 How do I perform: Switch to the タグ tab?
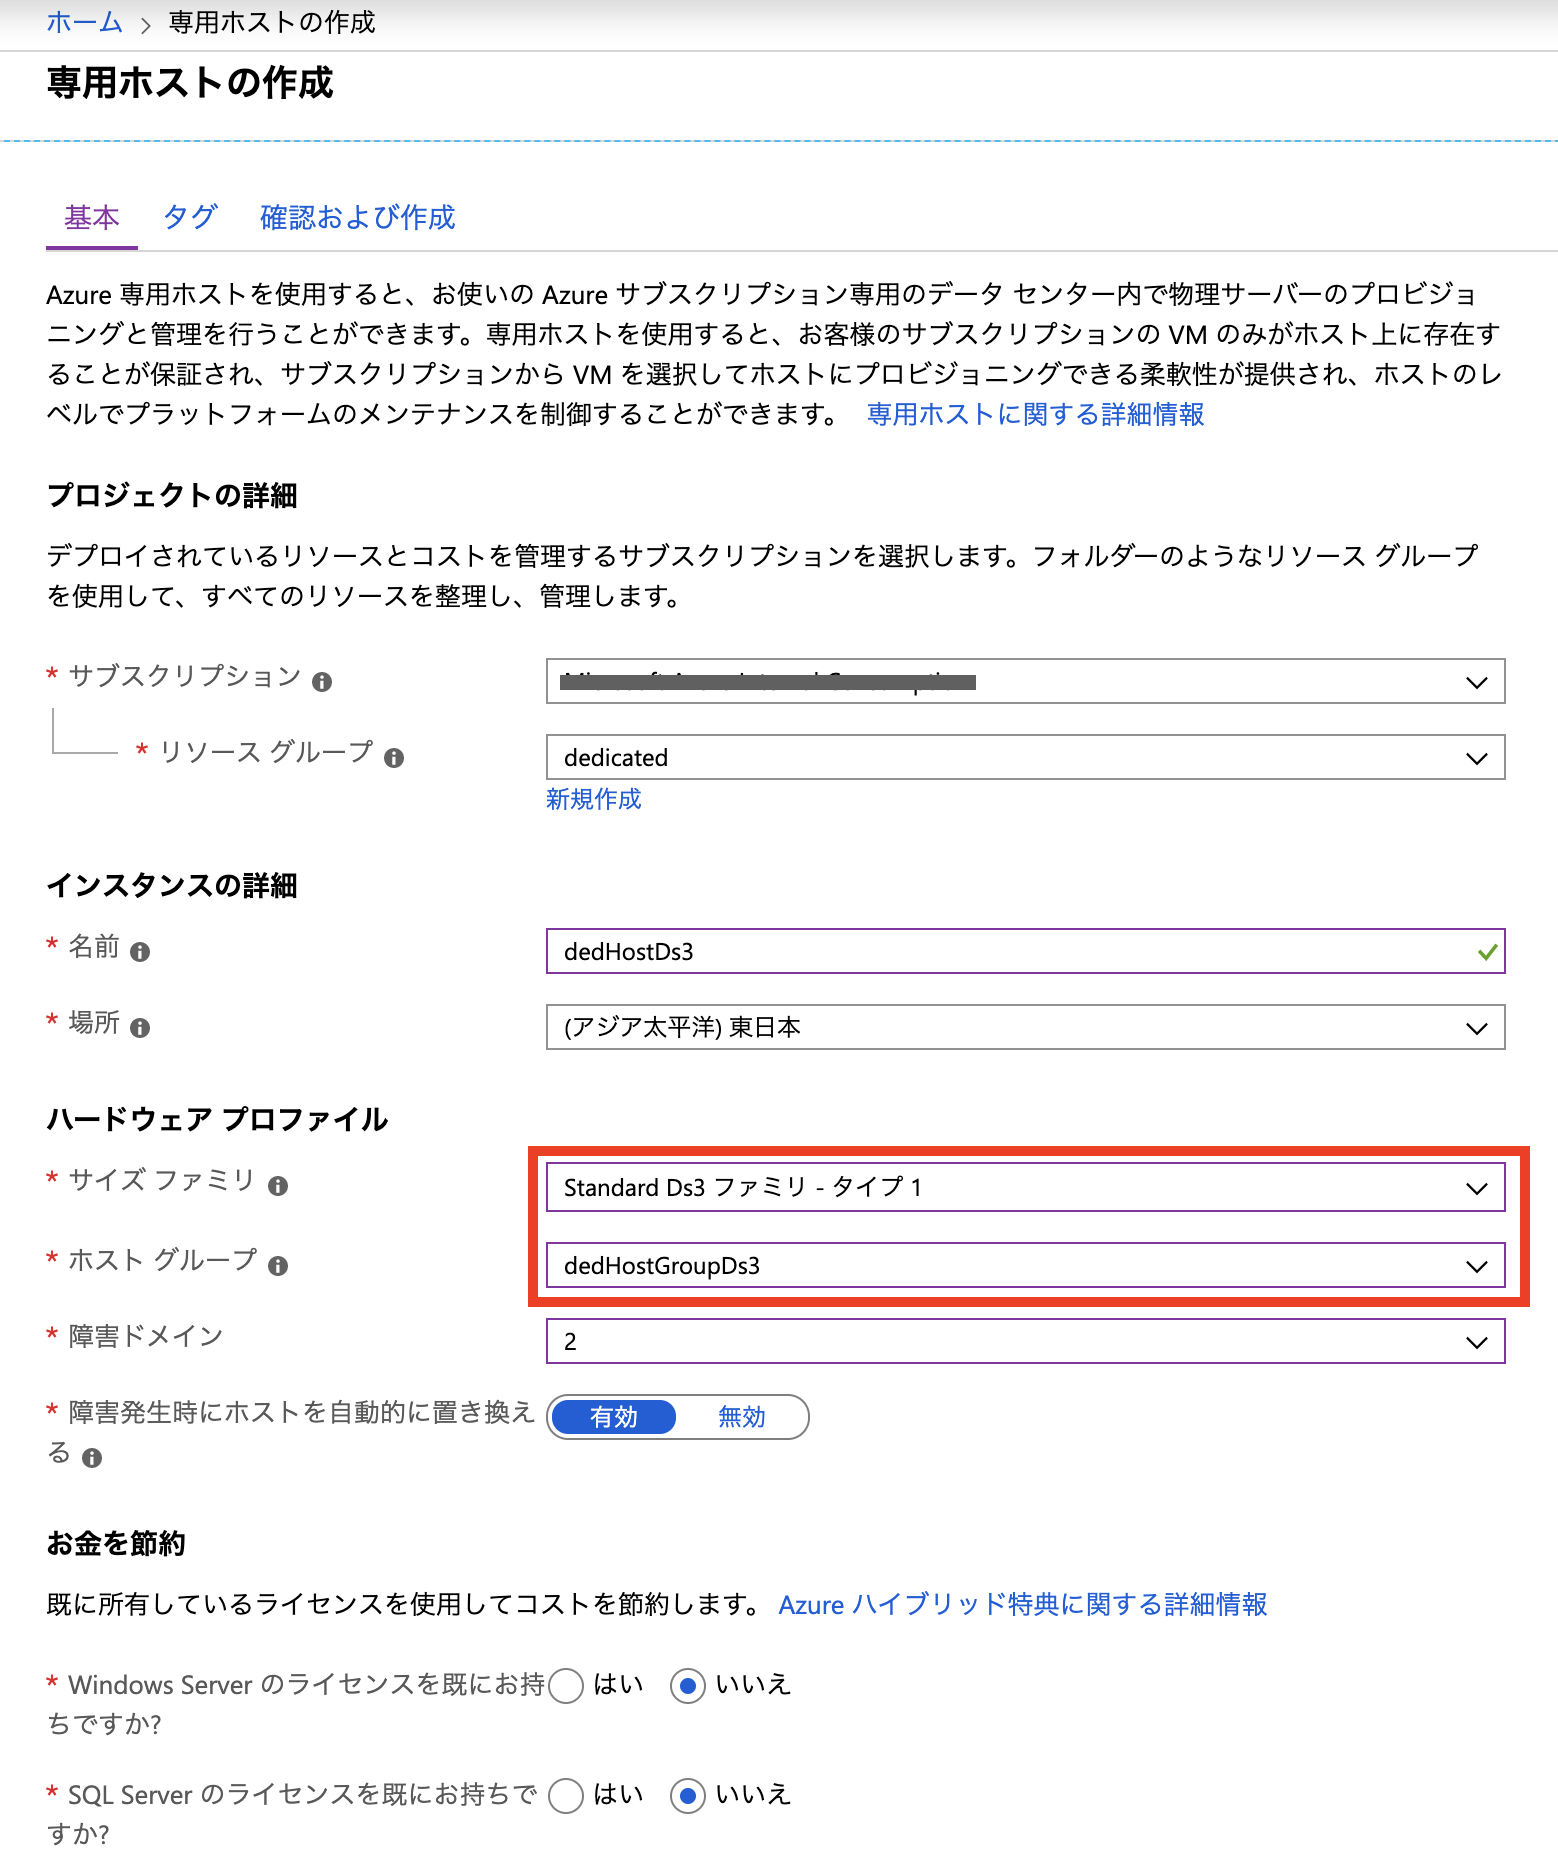(190, 217)
